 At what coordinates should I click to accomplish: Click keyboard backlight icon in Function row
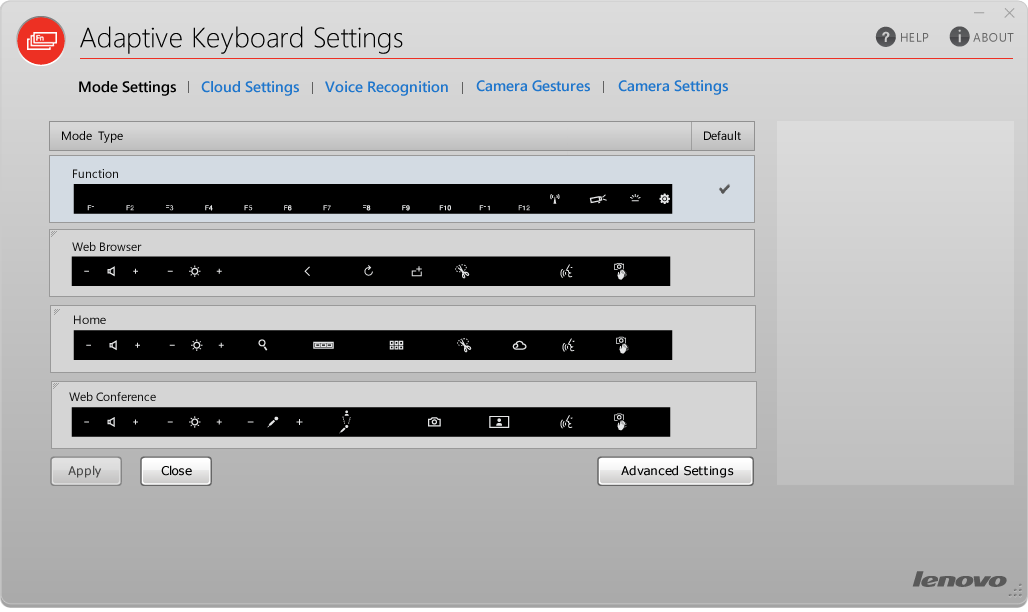tap(635, 198)
